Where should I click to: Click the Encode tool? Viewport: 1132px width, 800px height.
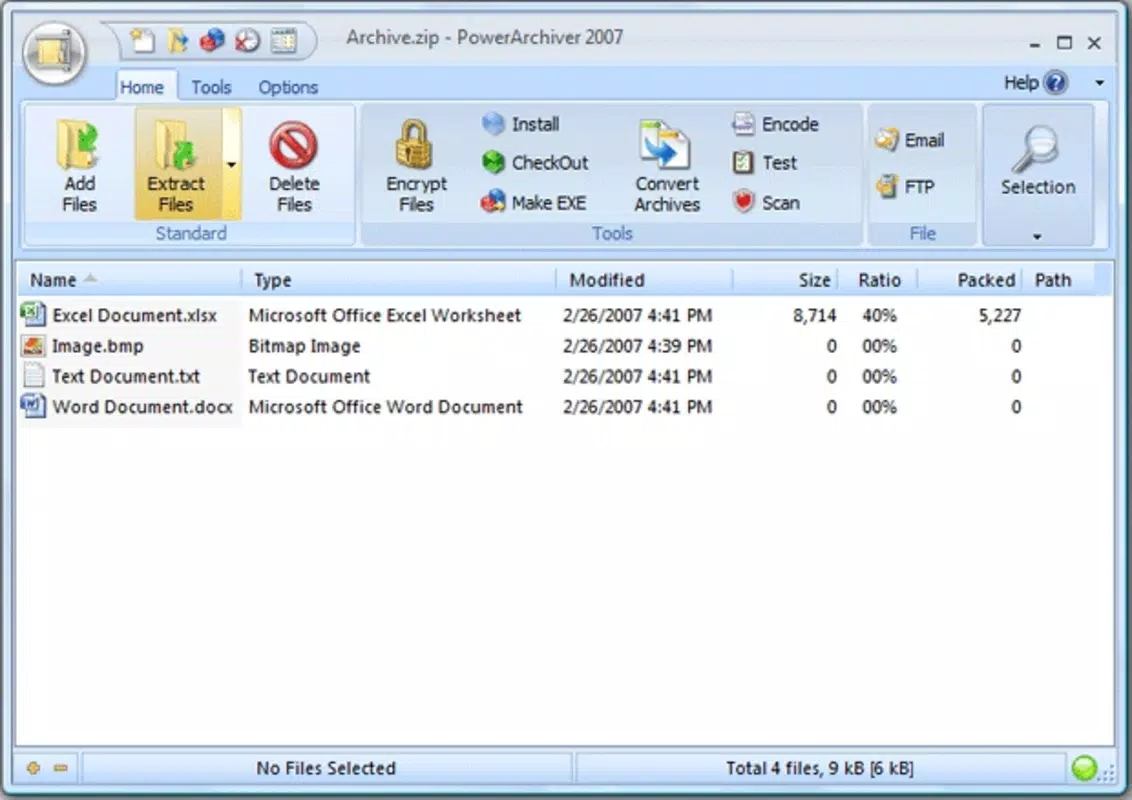(x=775, y=124)
